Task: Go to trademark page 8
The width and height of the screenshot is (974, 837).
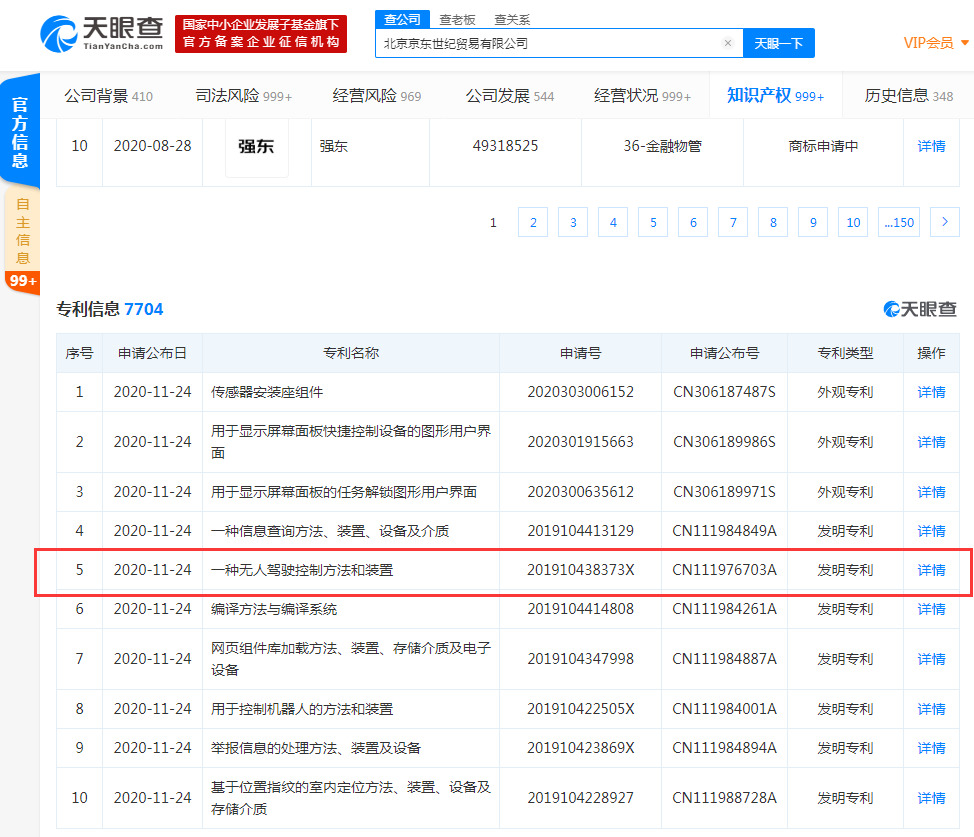Action: click(x=773, y=222)
